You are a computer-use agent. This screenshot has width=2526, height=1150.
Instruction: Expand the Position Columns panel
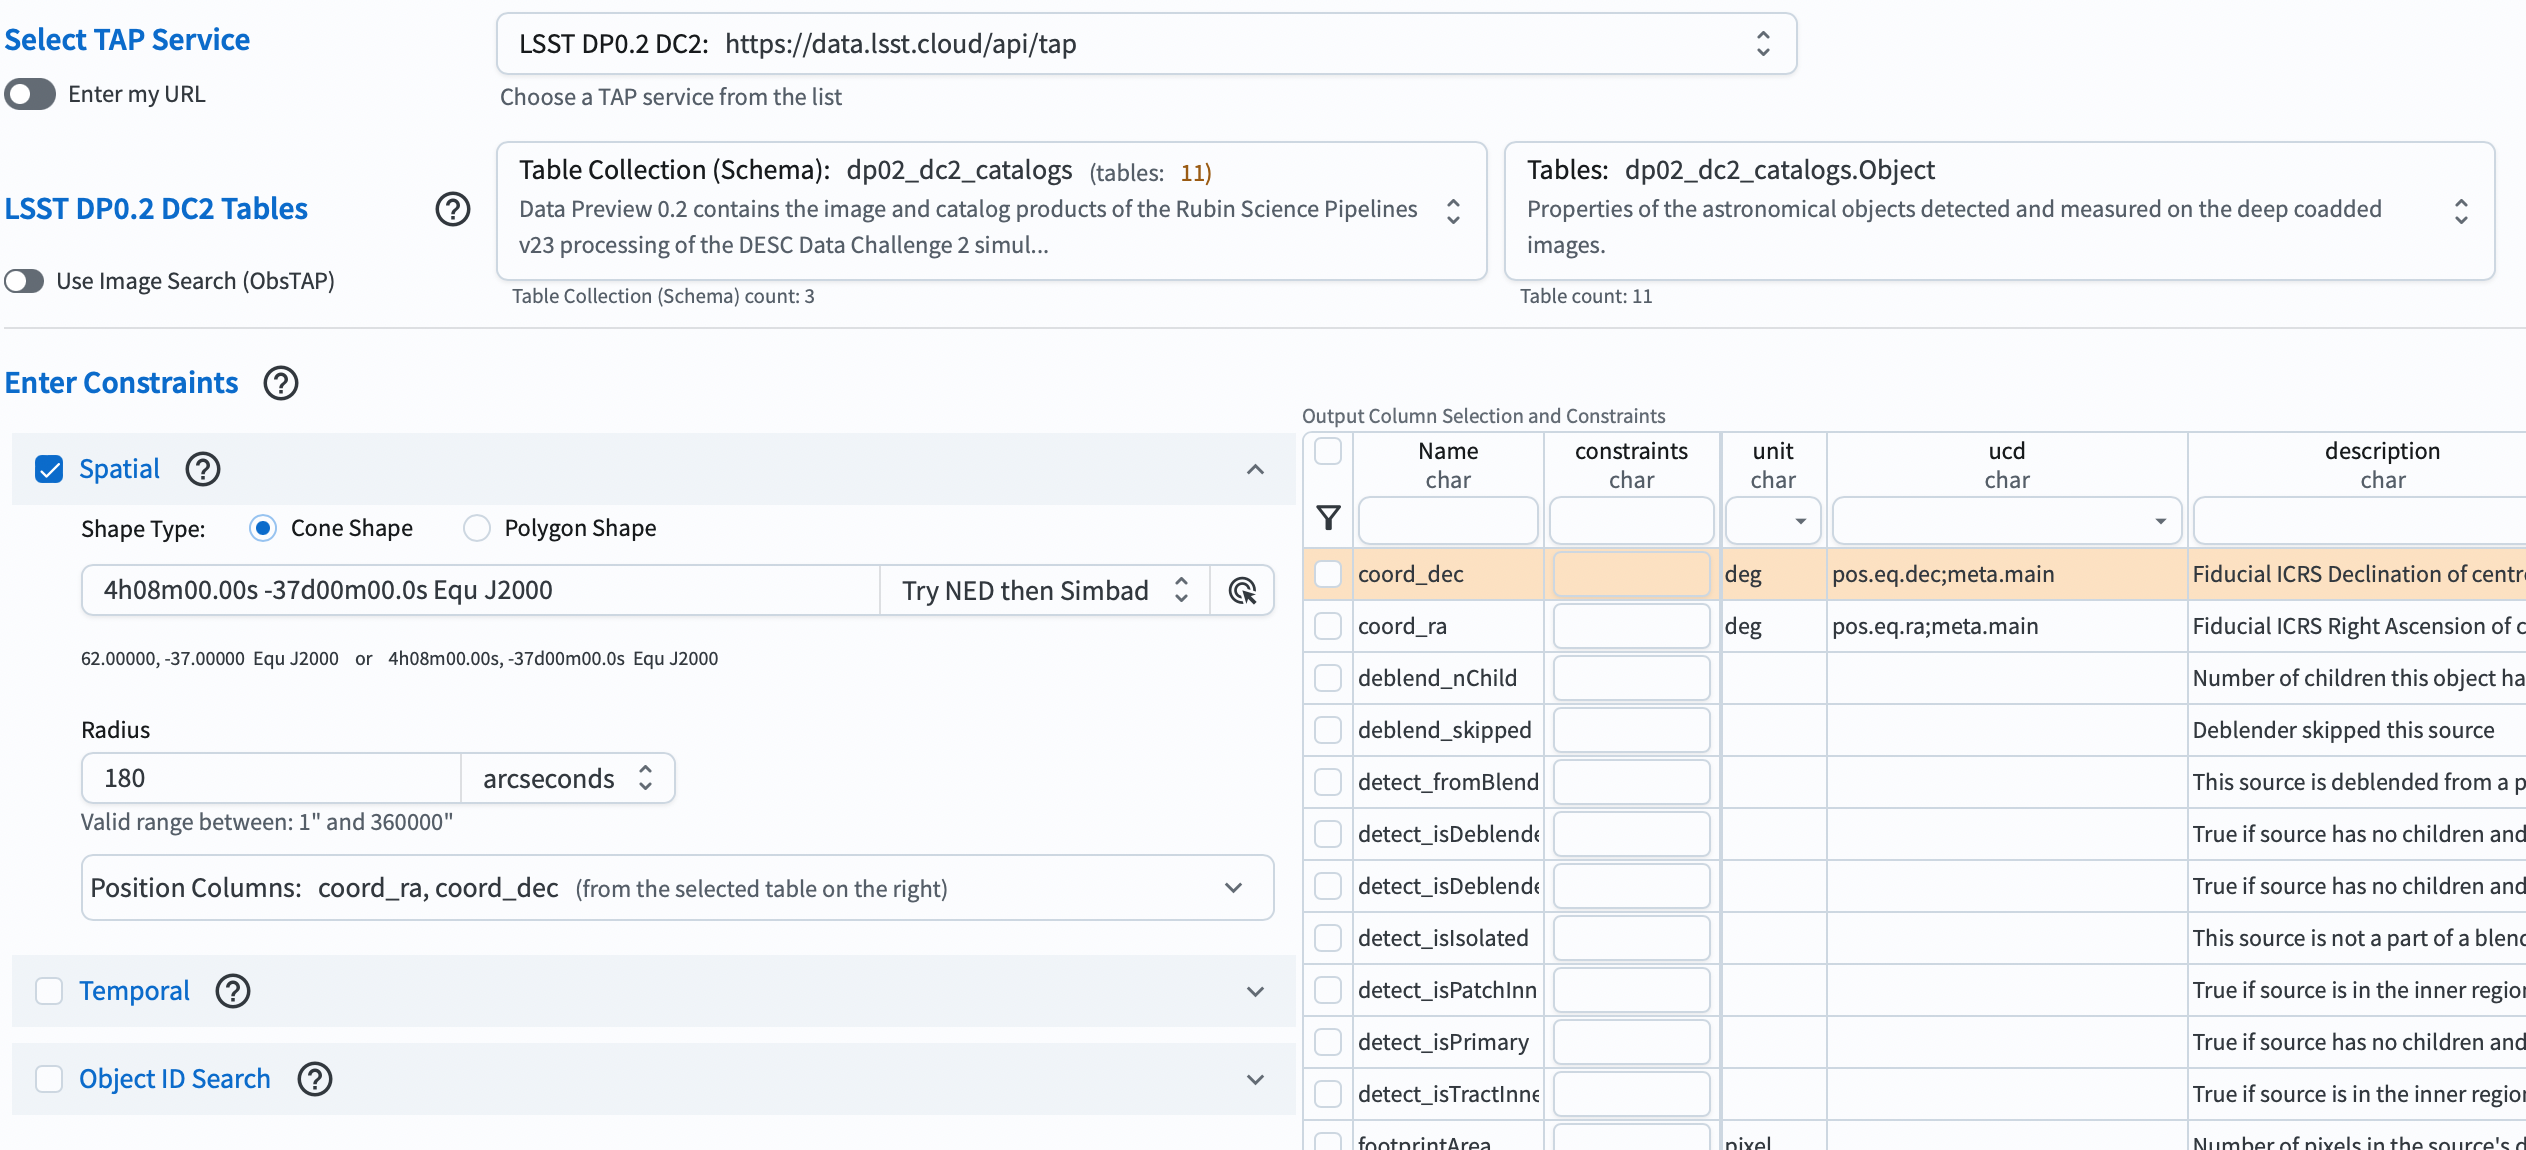[1233, 888]
